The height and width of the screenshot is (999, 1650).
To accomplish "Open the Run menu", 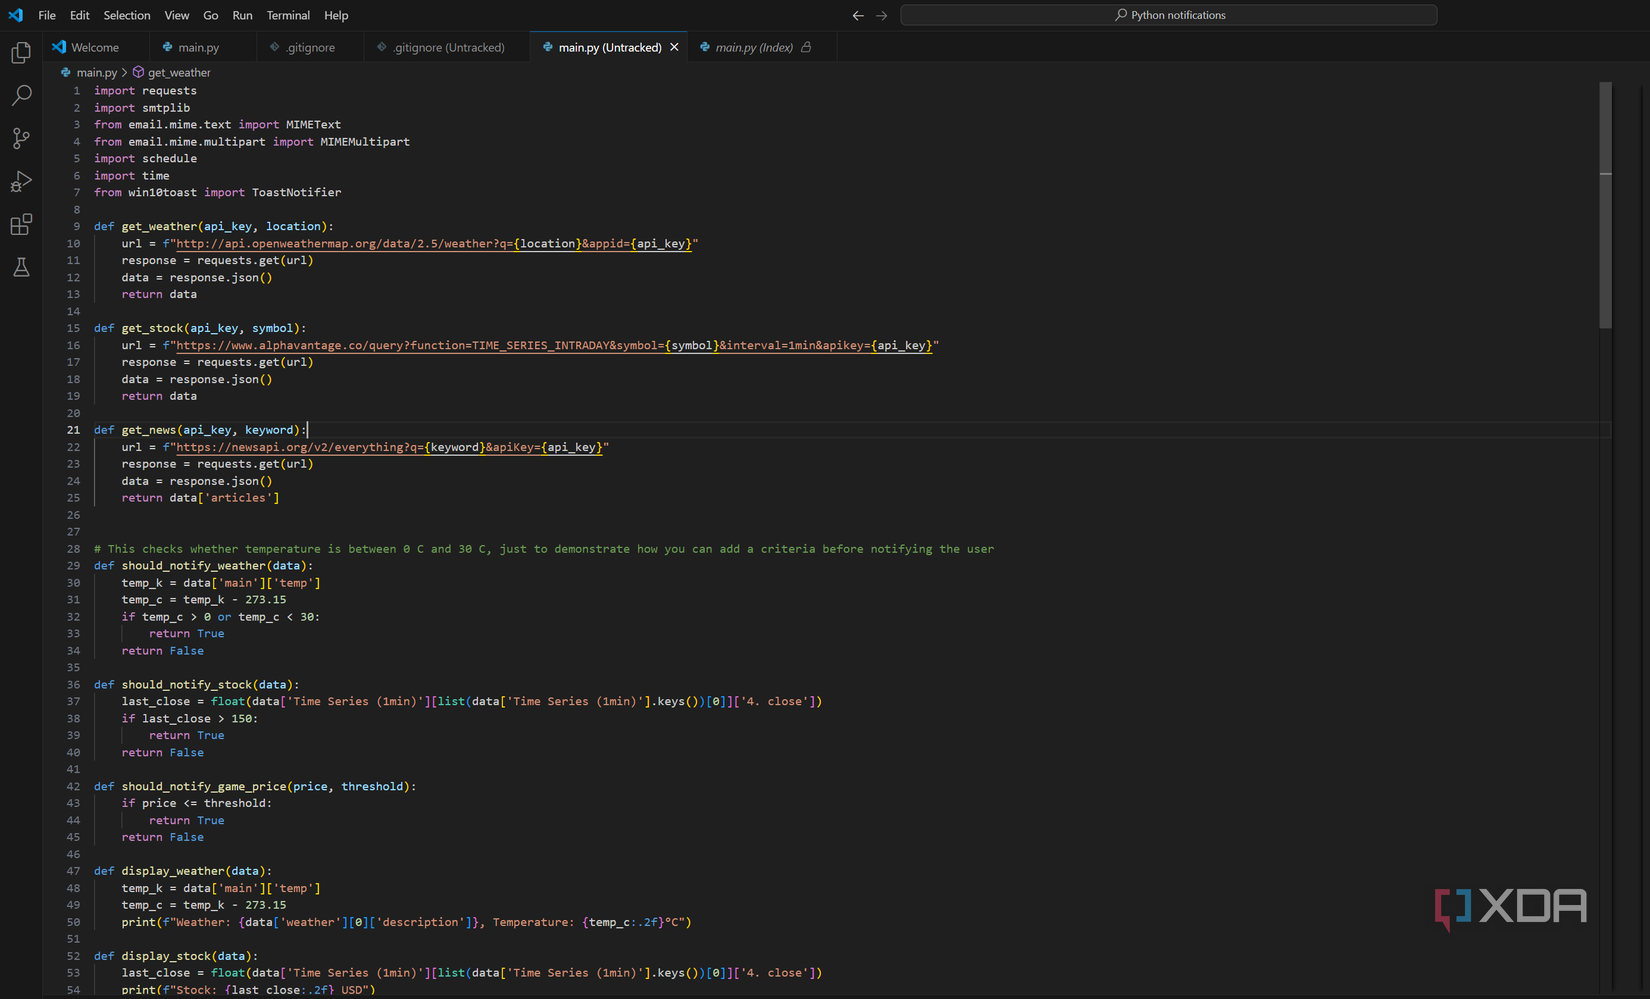I will point(242,15).
